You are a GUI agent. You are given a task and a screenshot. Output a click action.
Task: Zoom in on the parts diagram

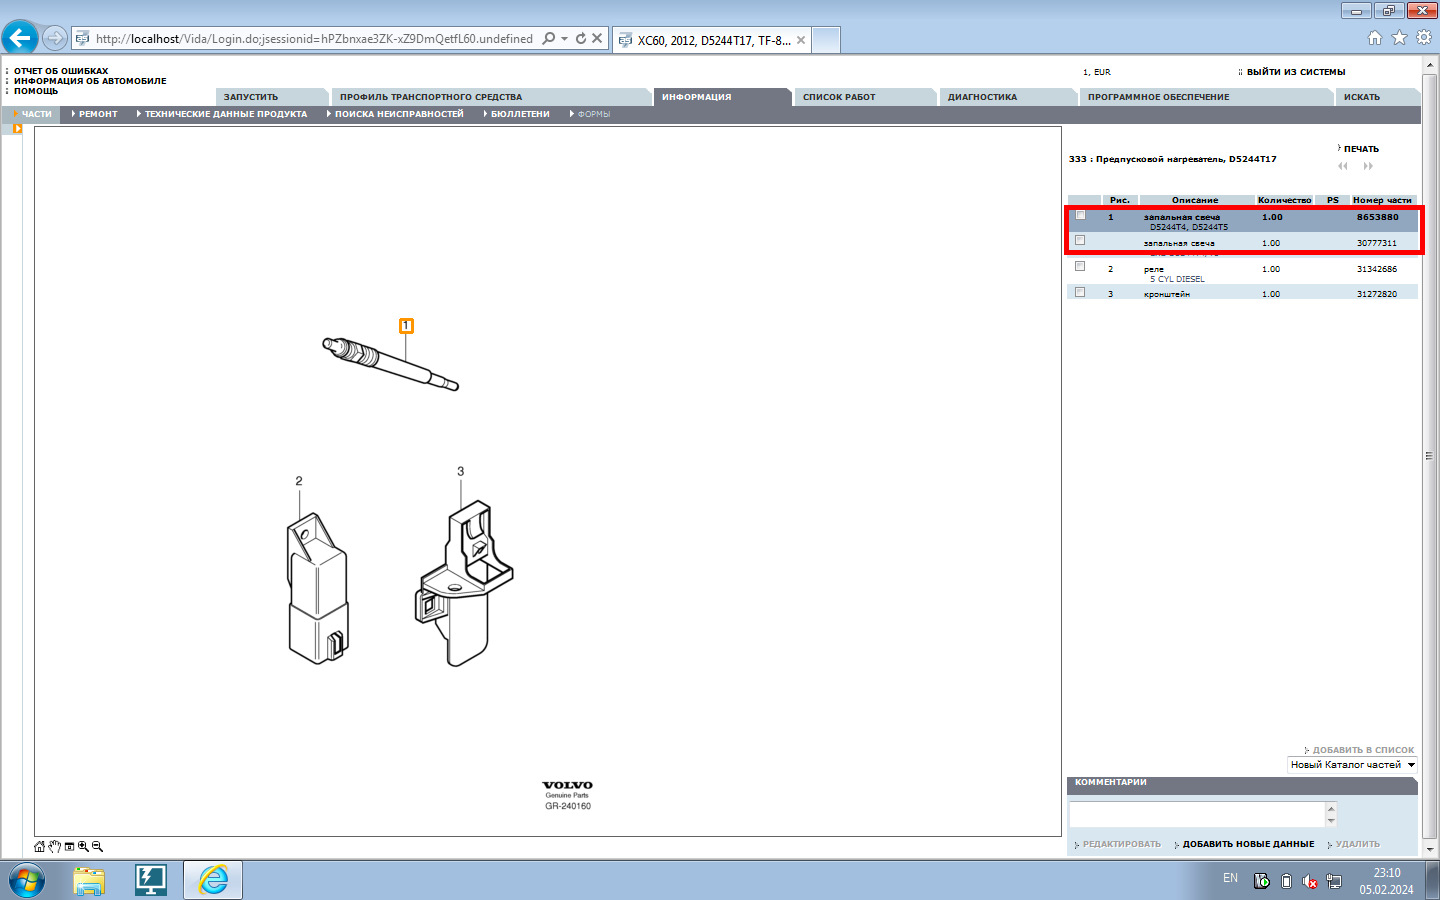pos(83,846)
